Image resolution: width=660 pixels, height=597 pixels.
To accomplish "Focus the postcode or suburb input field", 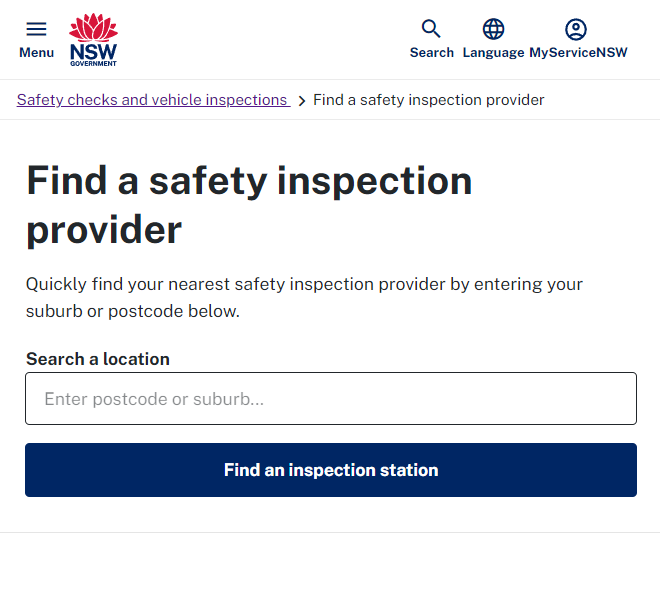I will (x=331, y=398).
